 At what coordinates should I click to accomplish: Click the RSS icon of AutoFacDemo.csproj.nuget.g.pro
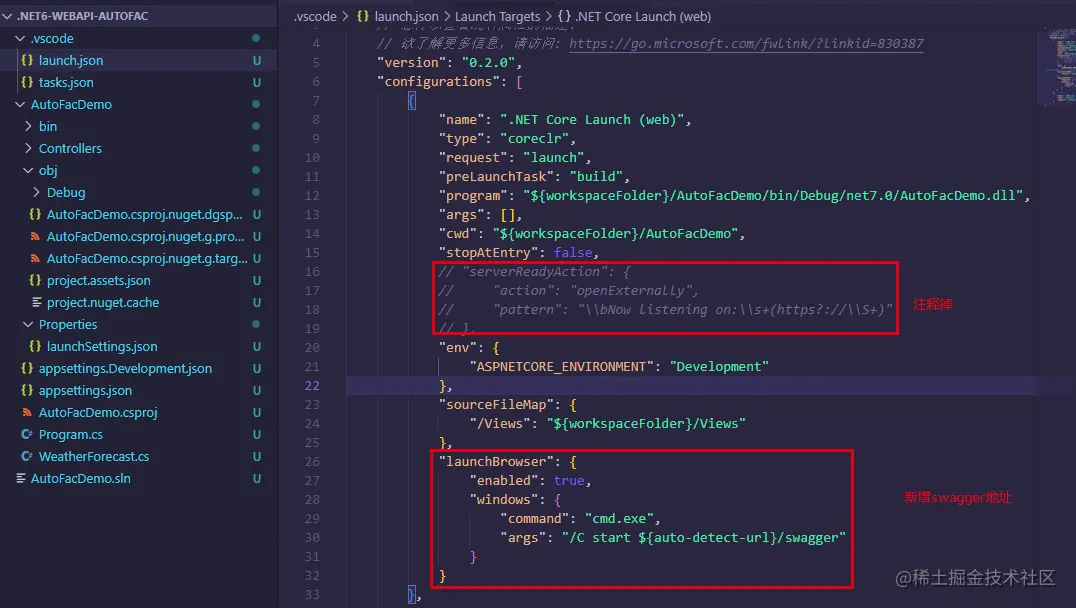[35, 236]
